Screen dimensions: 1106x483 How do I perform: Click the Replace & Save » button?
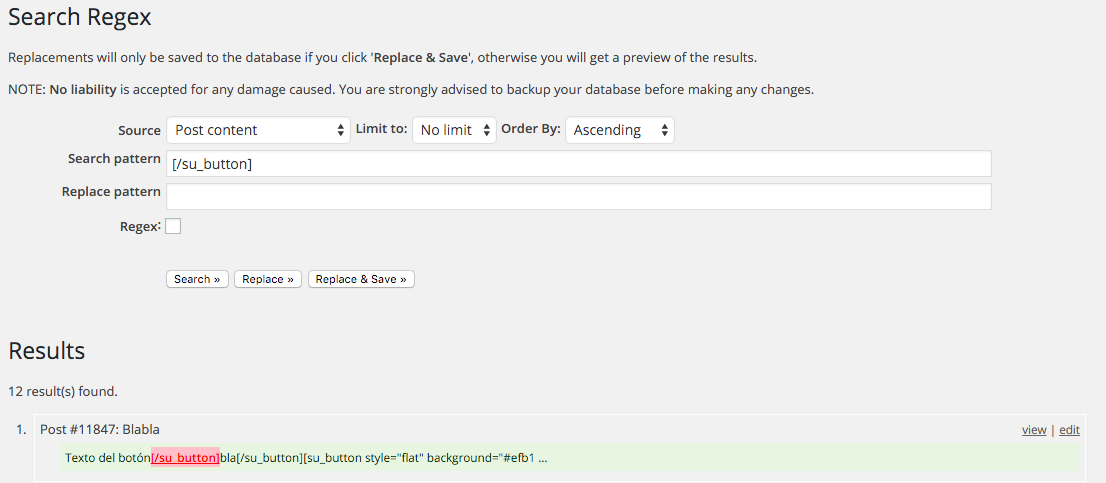coord(361,279)
